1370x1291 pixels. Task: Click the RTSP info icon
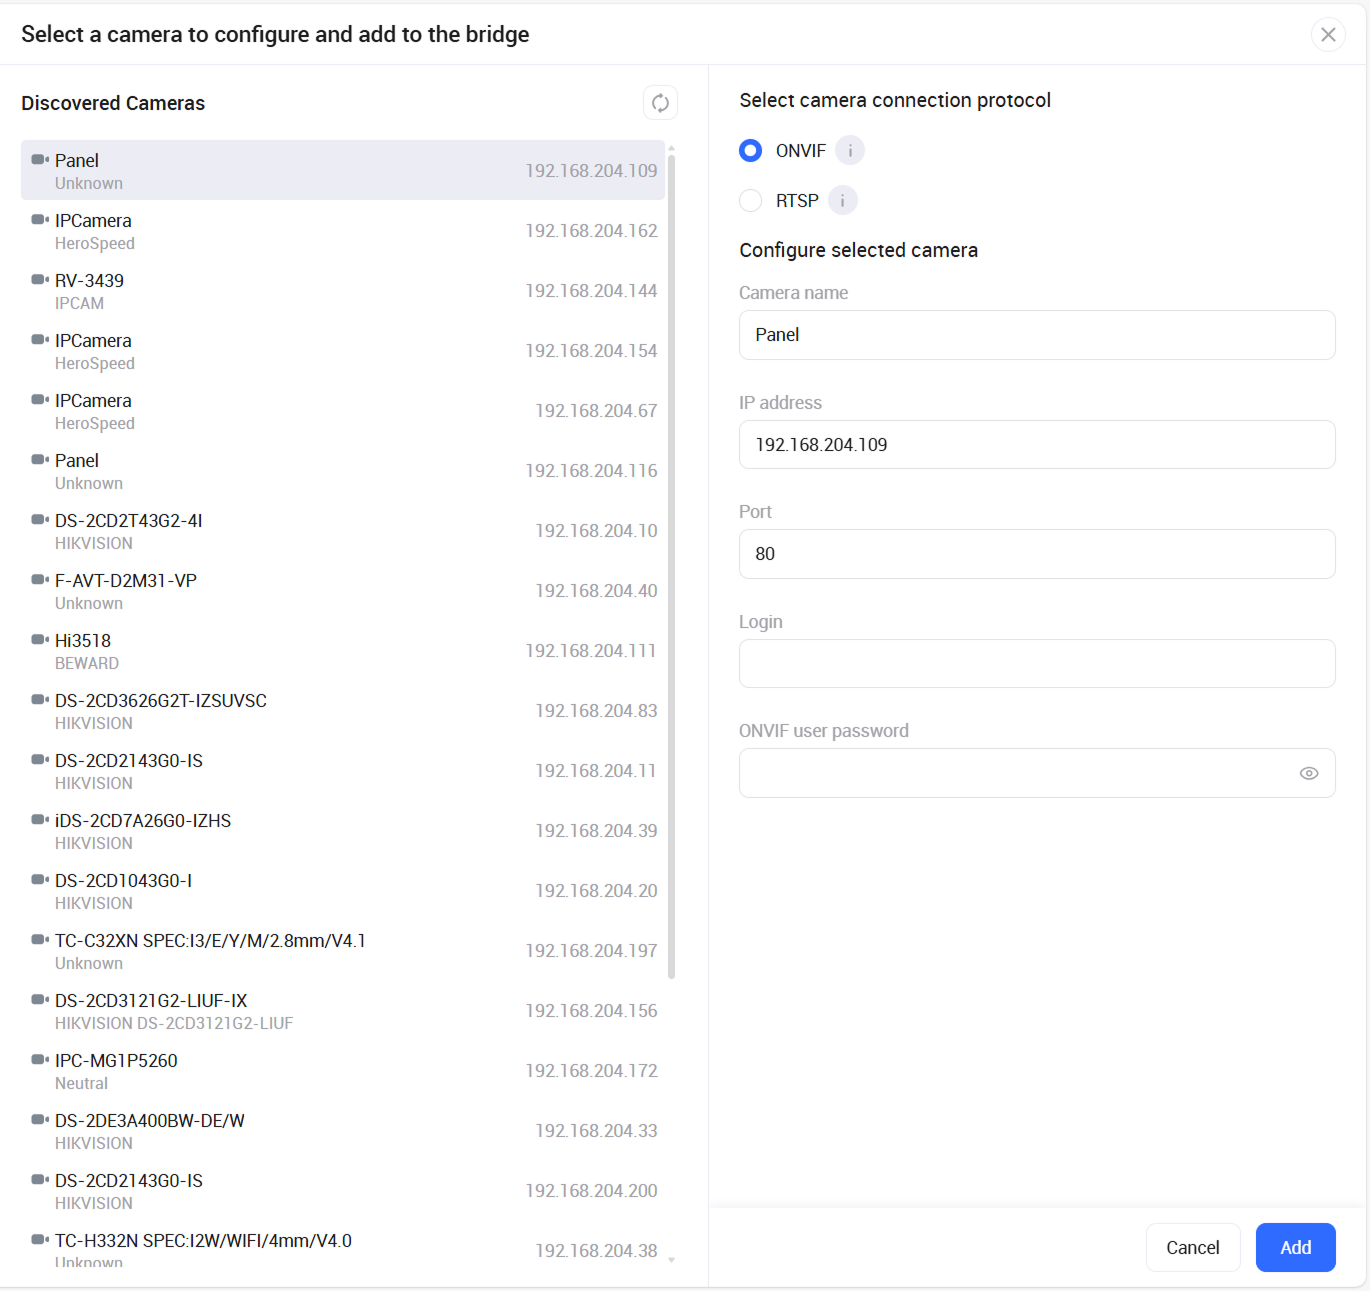(843, 201)
